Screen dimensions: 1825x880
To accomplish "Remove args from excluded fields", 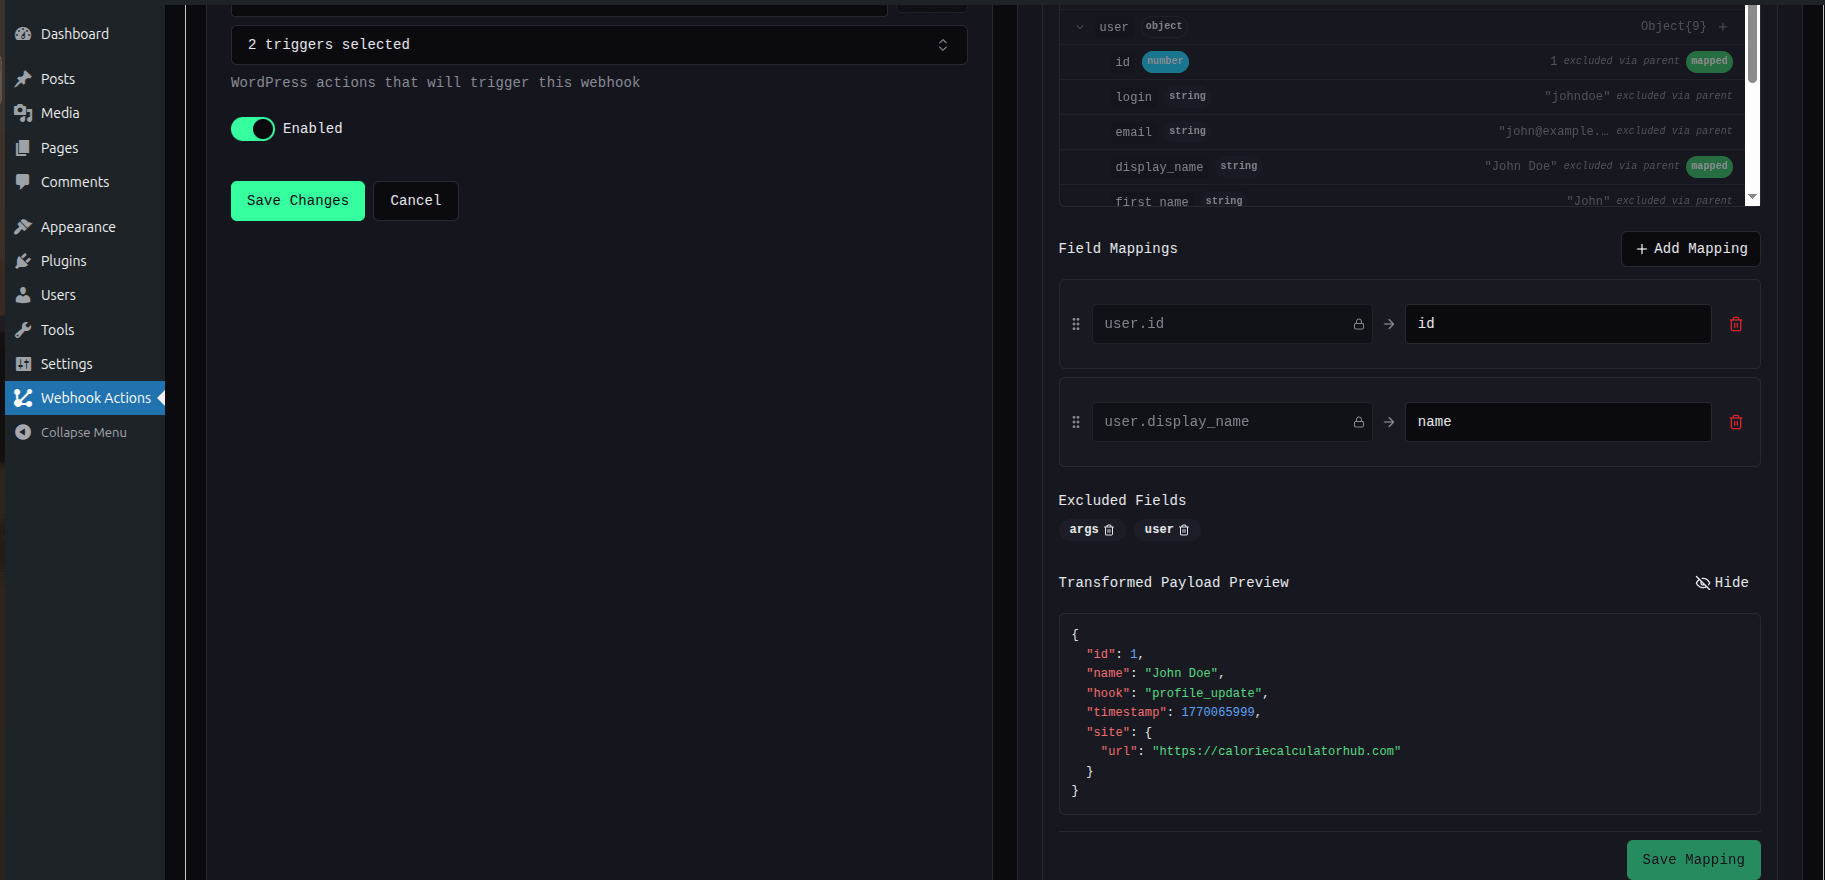I will tap(1109, 530).
